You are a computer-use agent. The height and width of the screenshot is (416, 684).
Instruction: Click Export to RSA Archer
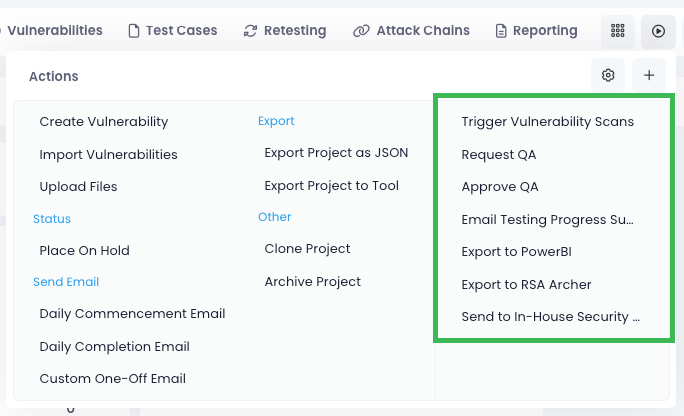pos(526,285)
